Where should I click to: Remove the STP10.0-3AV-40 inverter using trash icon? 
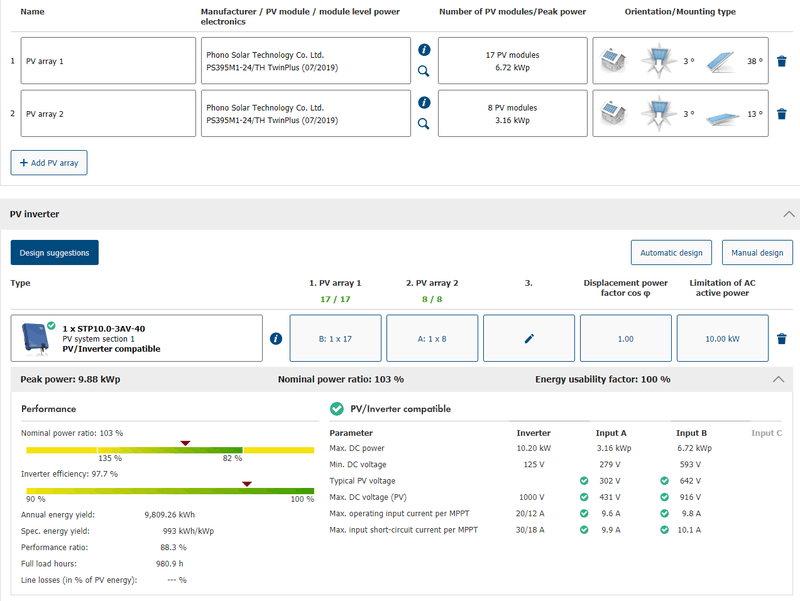point(782,339)
